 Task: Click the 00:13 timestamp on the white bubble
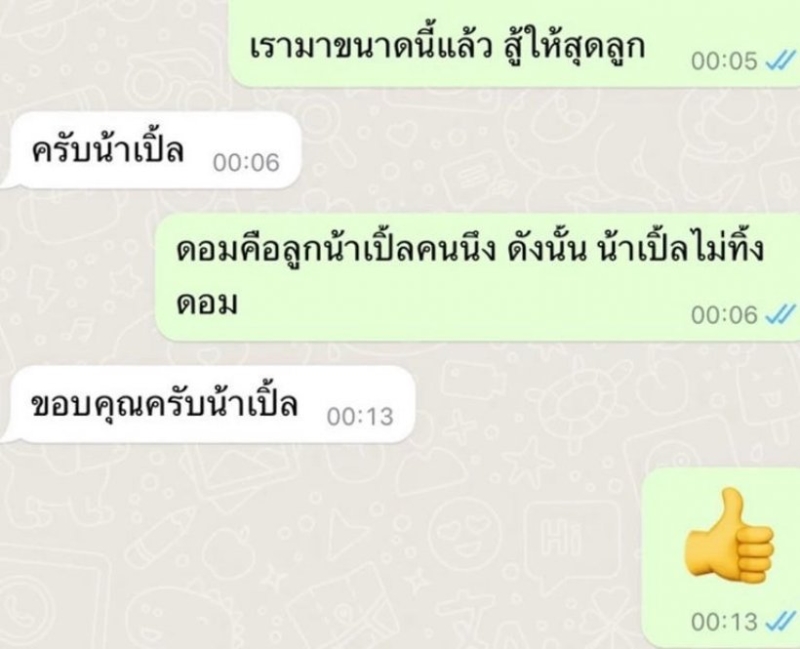[x=360, y=417]
